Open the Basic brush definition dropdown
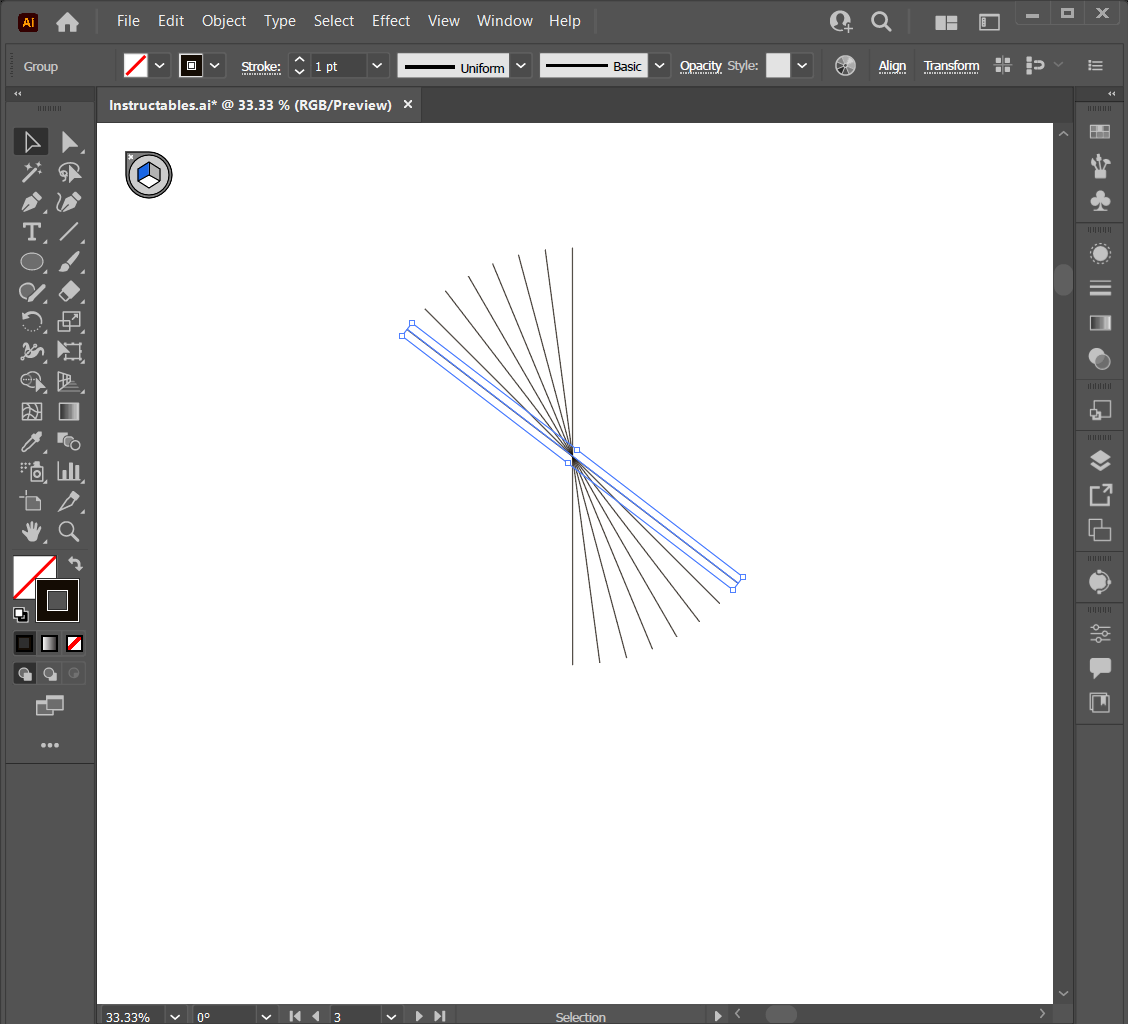1128x1024 pixels. (659, 65)
